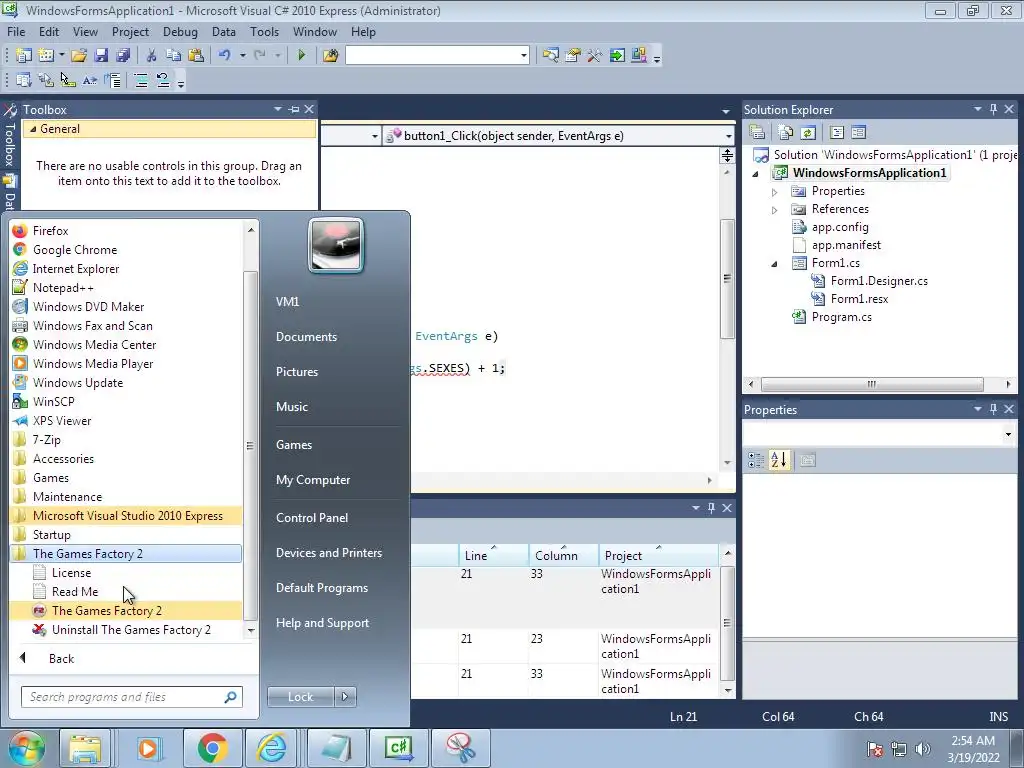This screenshot has height=768, width=1024.
Task: Click the clock showing 2:54 AM
Action: click(973, 741)
